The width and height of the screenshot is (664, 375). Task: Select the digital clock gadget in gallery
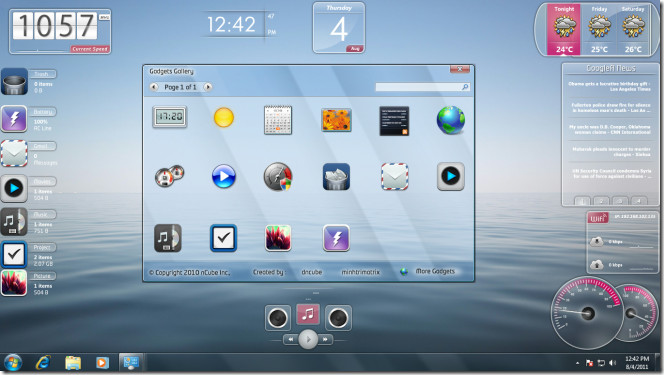(169, 117)
